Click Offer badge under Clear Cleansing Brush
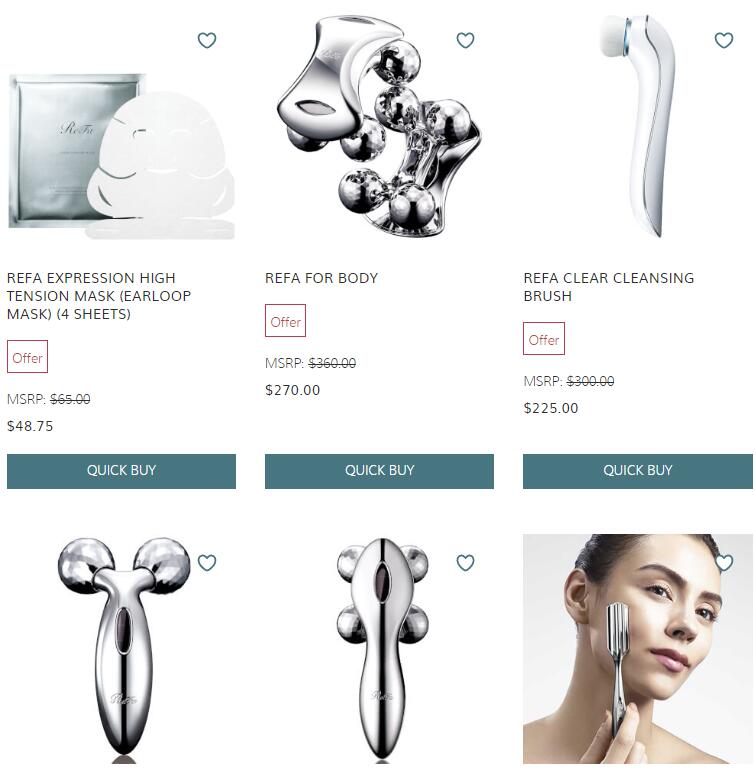 (x=544, y=338)
